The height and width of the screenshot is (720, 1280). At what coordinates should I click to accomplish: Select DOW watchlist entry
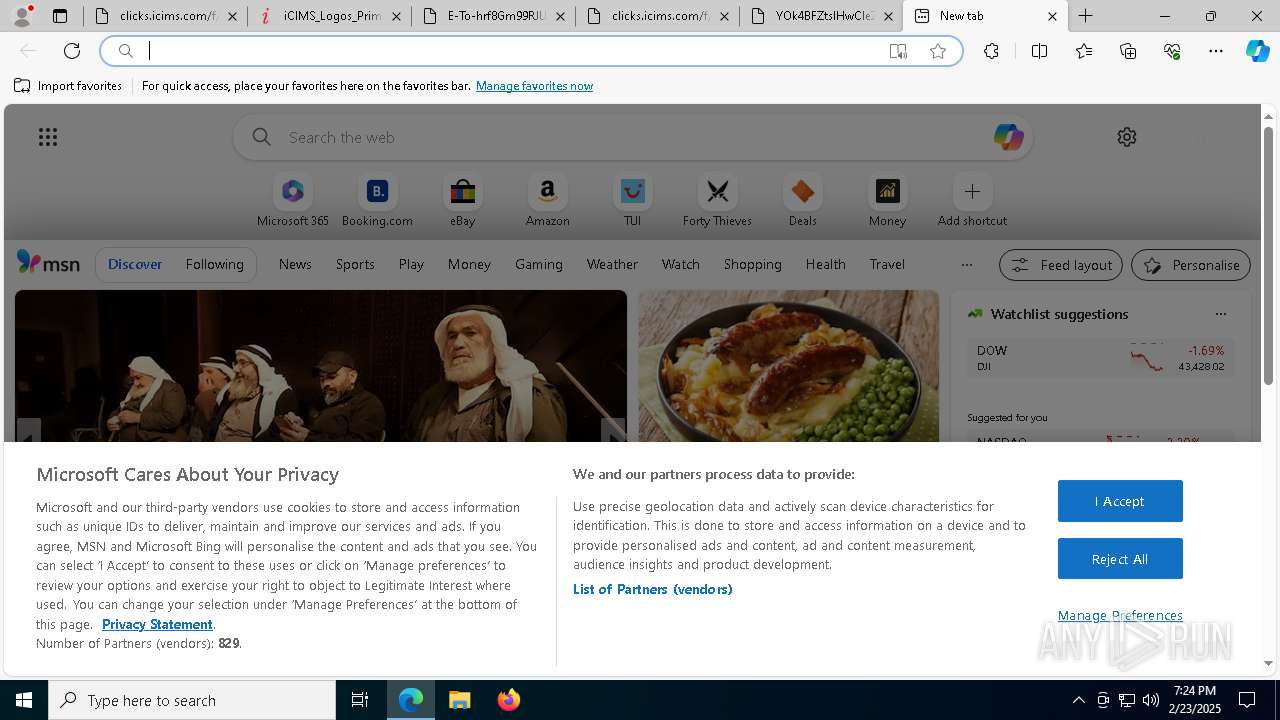[1099, 358]
